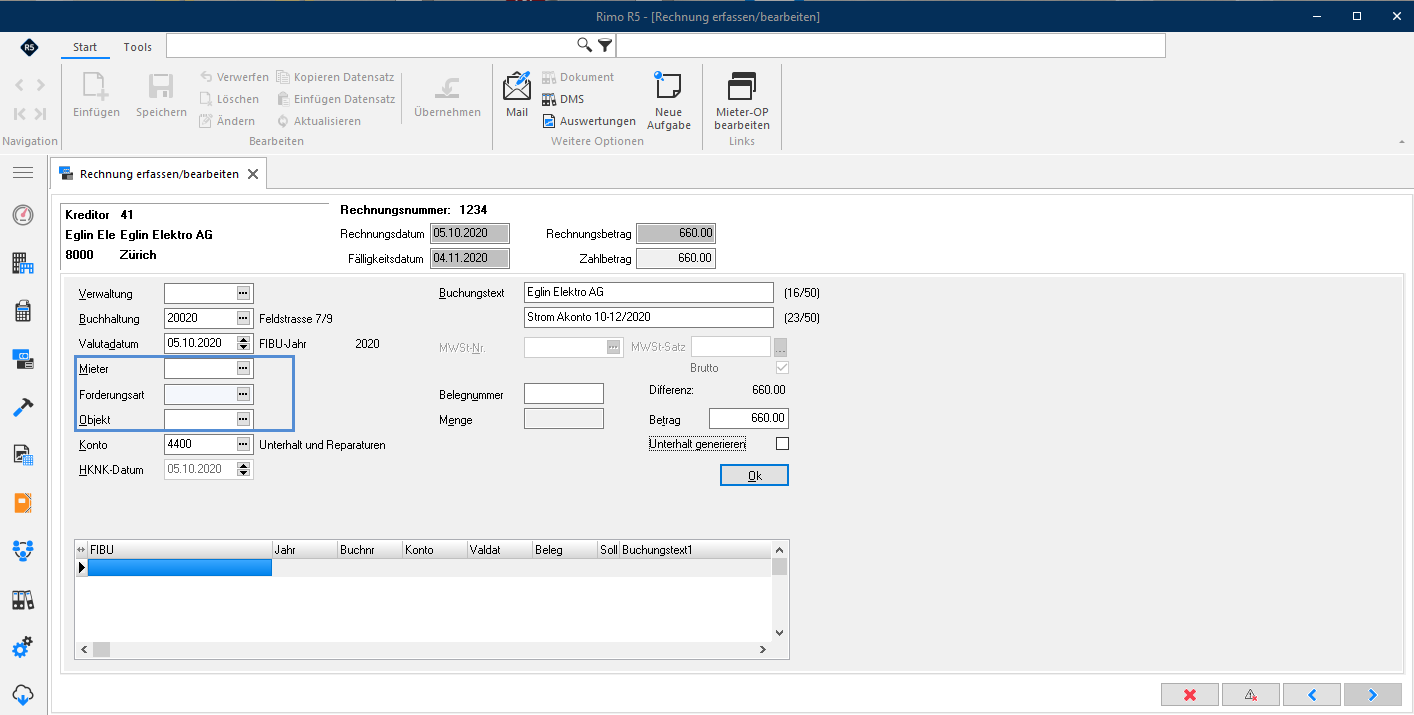This screenshot has height=715, width=1414.
Task: Click the search magnifier icon
Action: (x=585, y=45)
